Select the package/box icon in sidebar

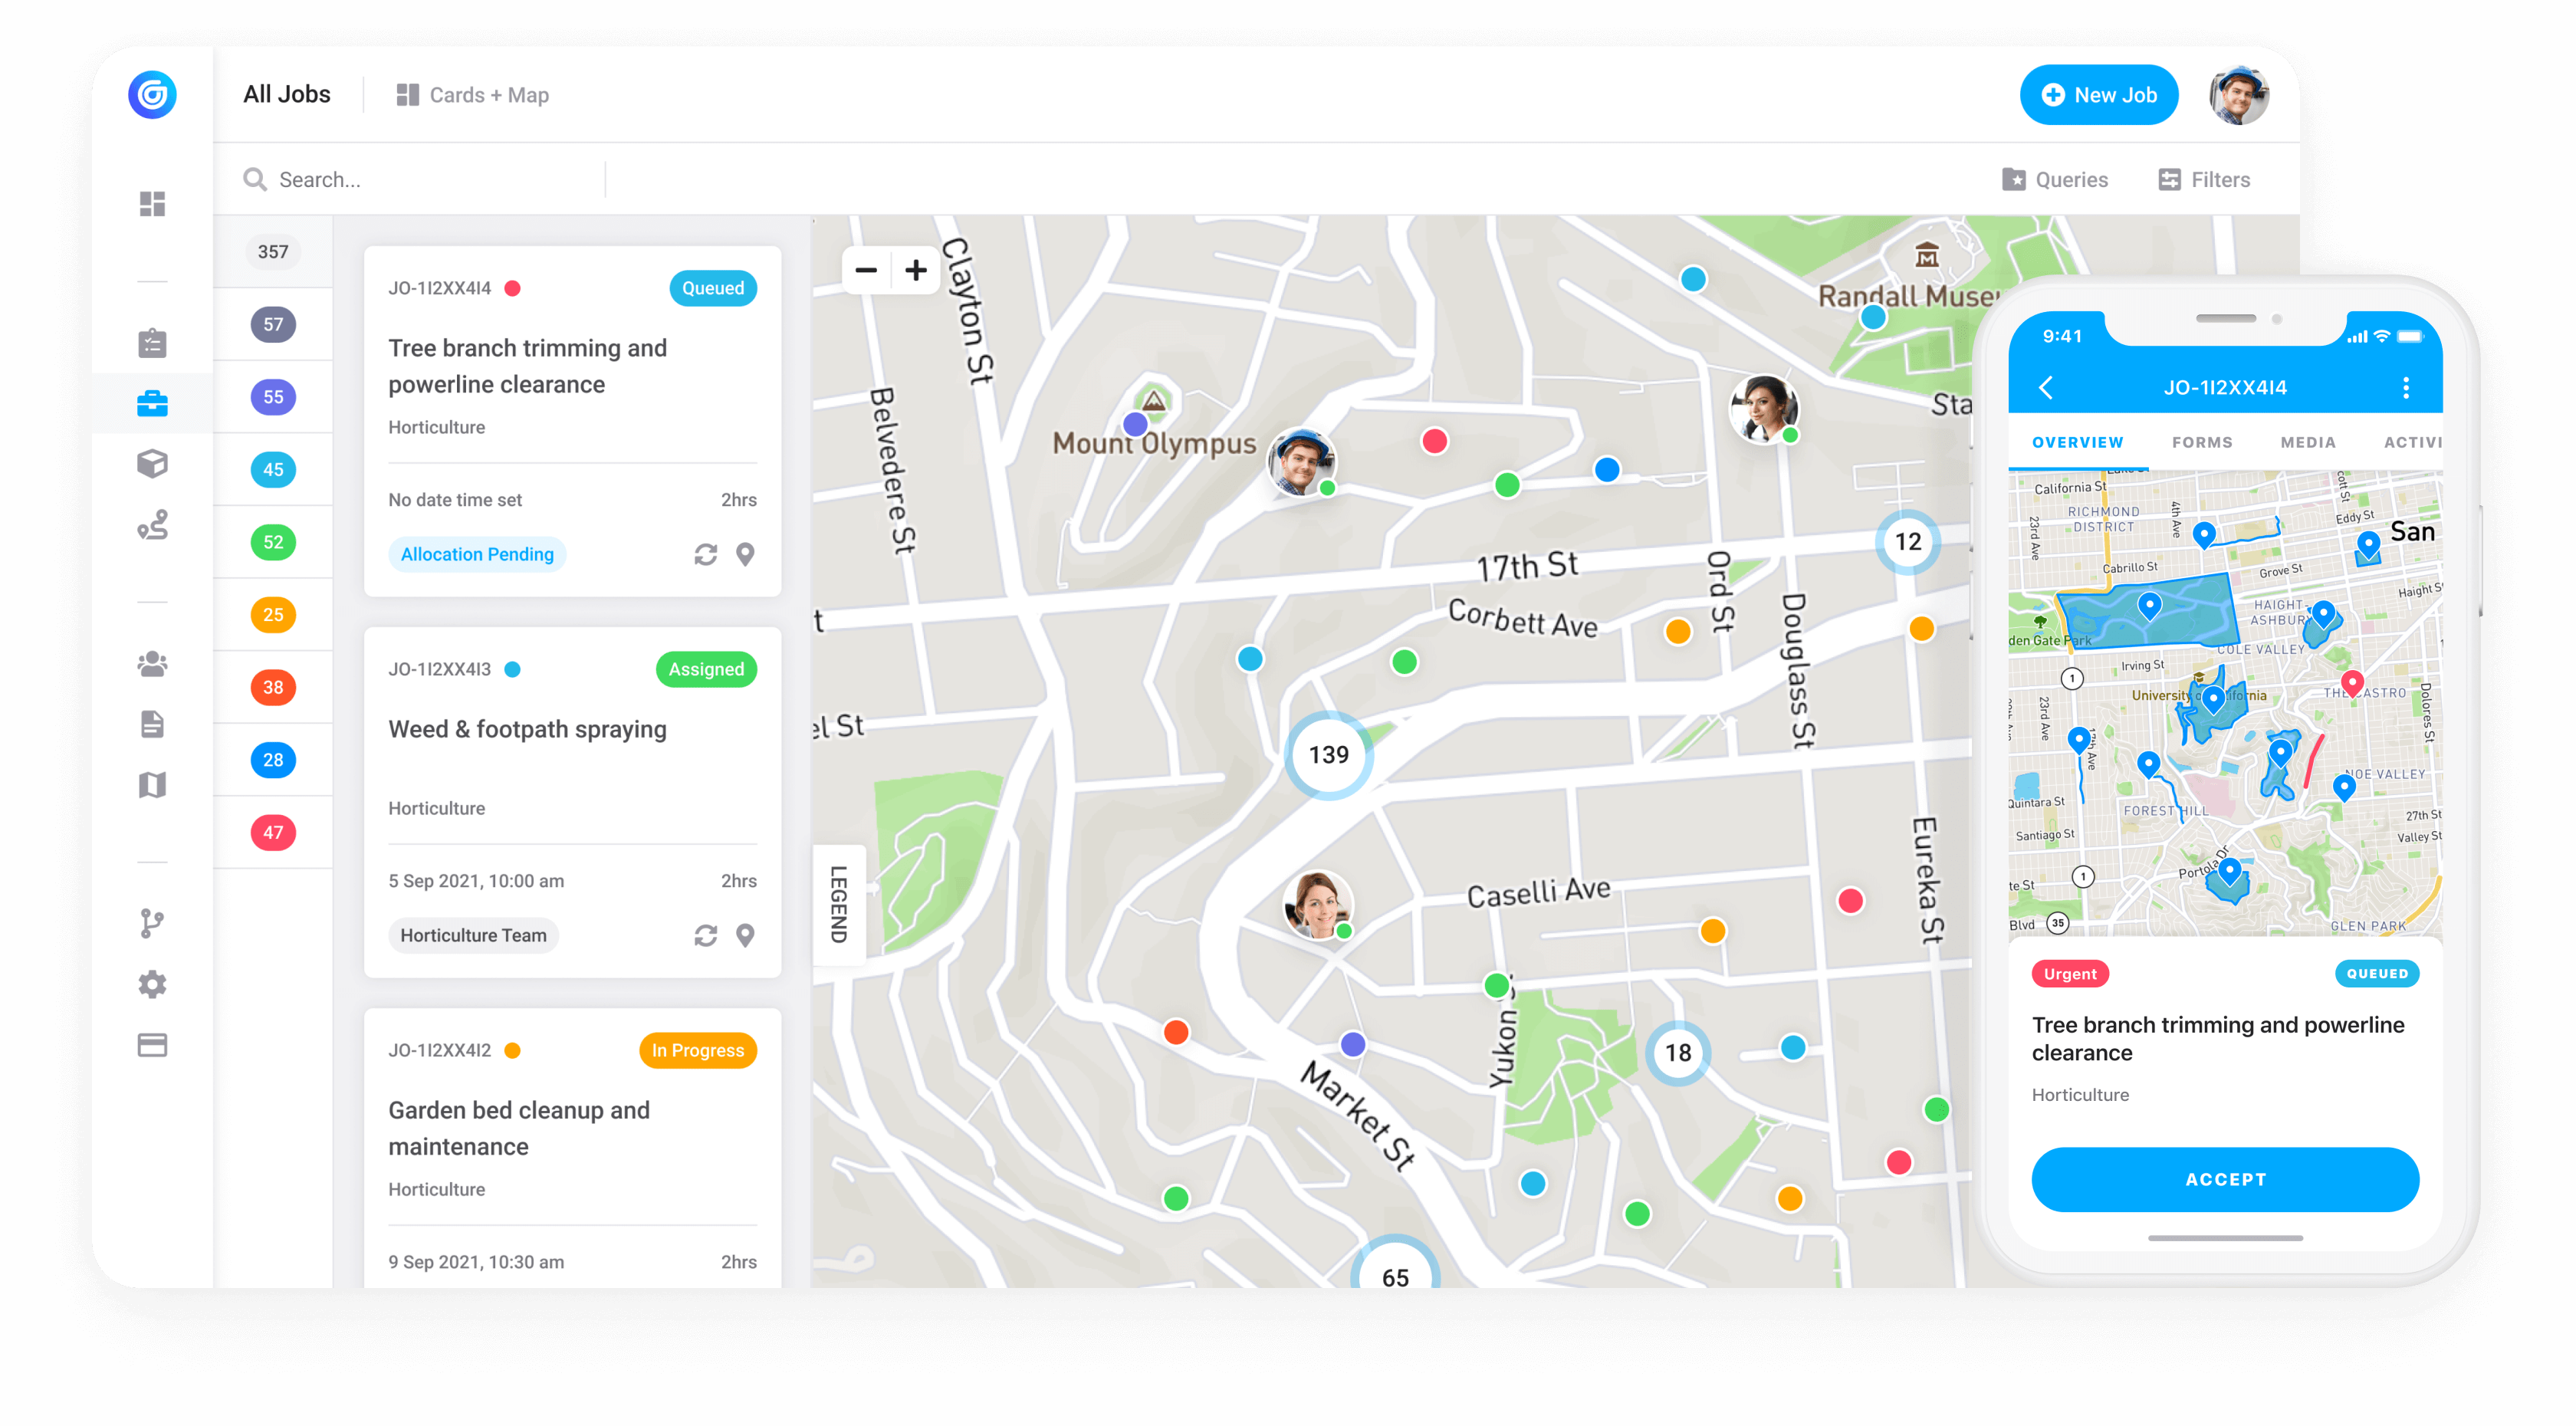153,465
